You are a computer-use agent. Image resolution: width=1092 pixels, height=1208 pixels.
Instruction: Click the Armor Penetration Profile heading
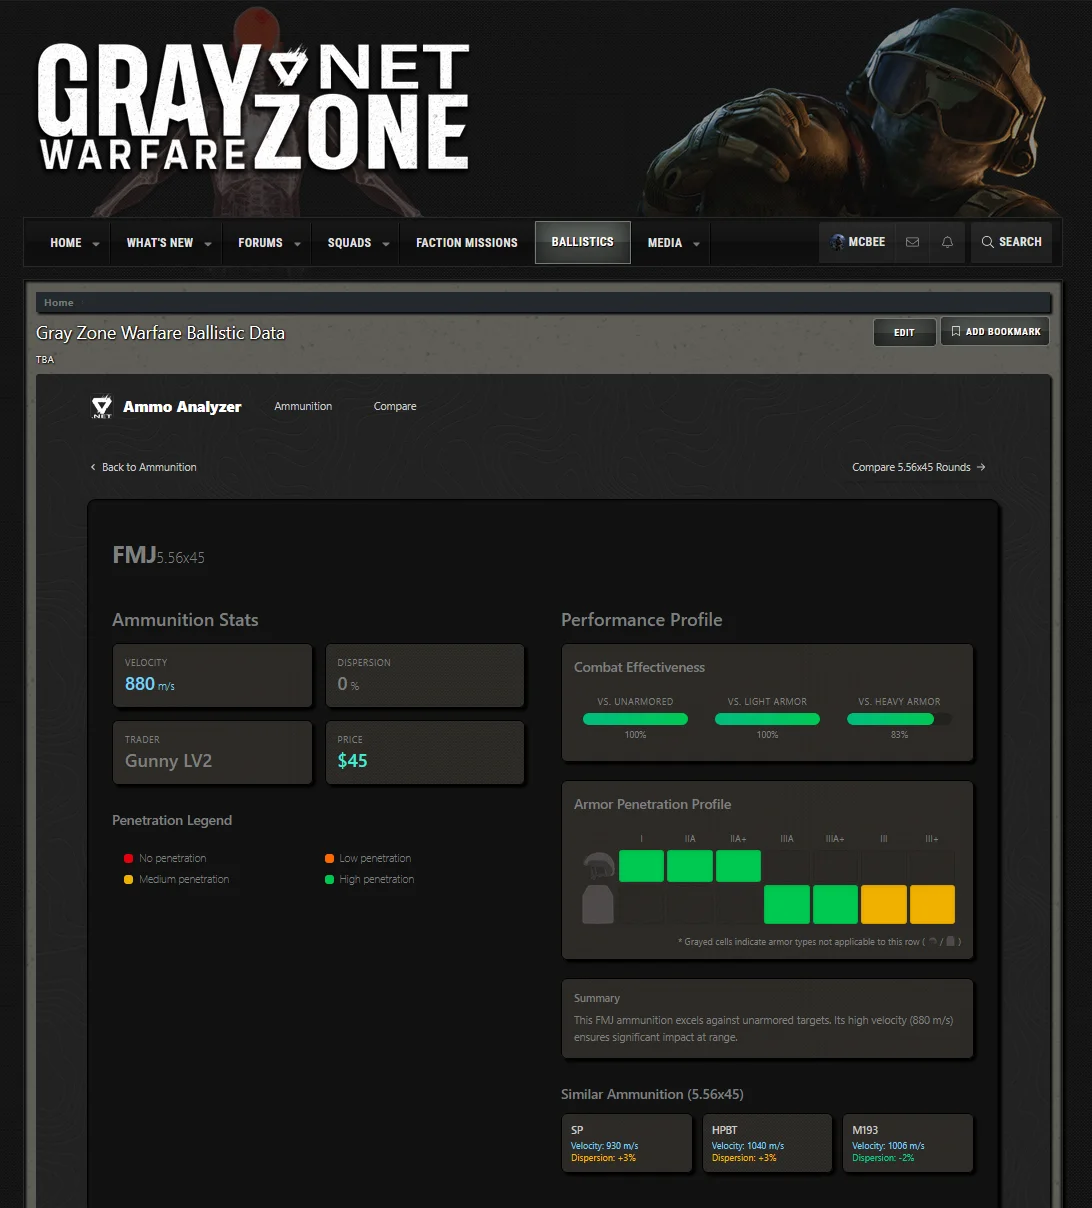click(x=652, y=804)
